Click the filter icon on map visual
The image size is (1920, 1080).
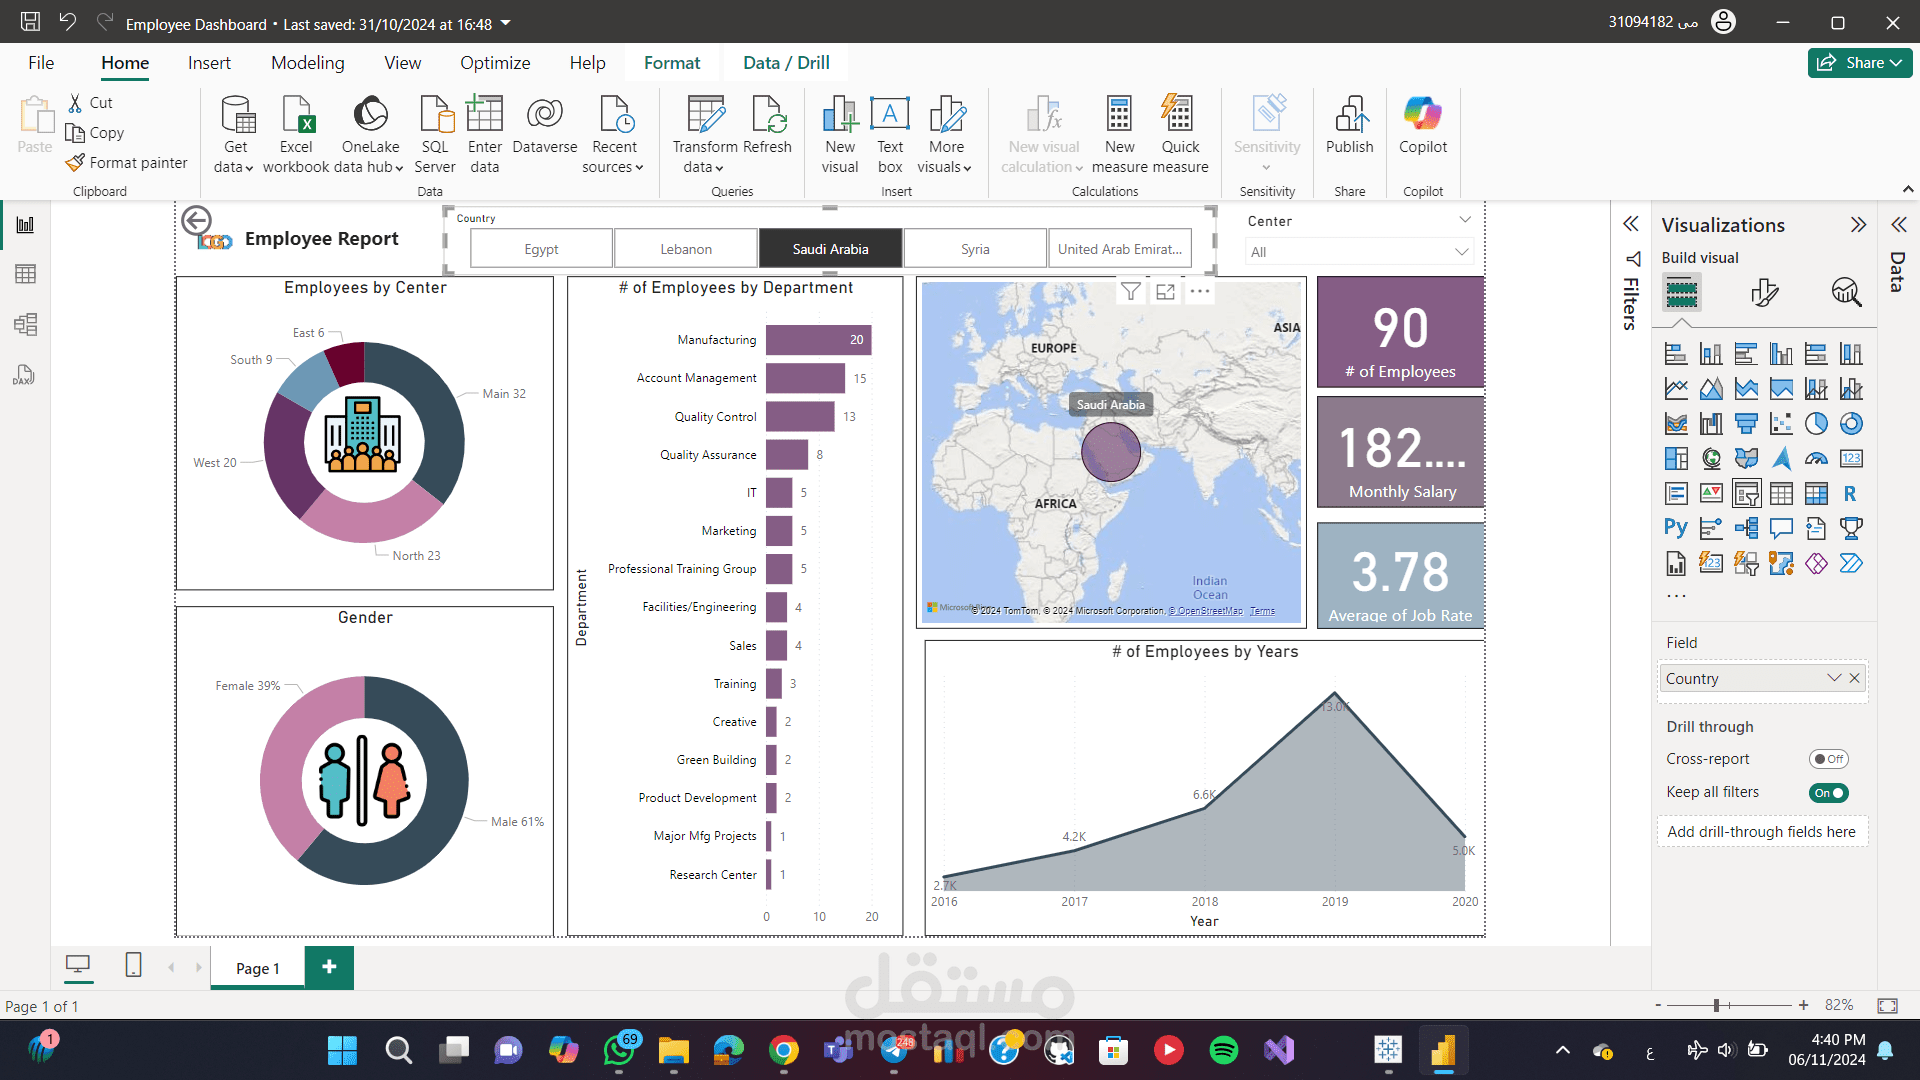coord(1130,291)
